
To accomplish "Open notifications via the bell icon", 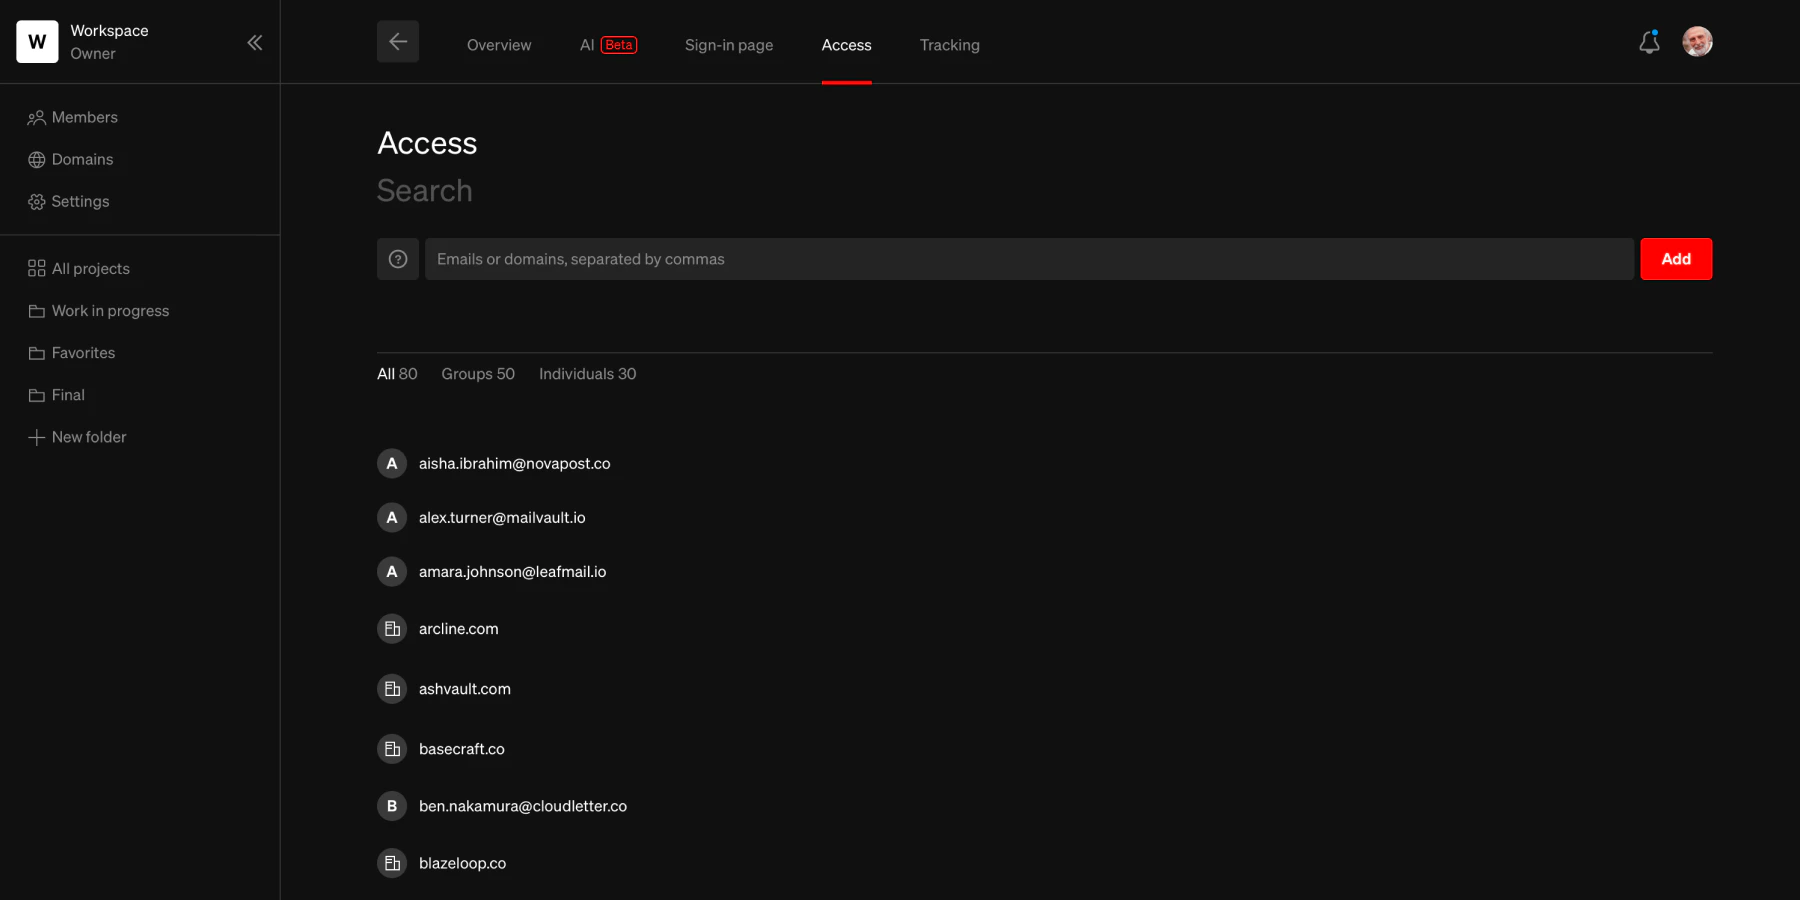I will (x=1649, y=42).
